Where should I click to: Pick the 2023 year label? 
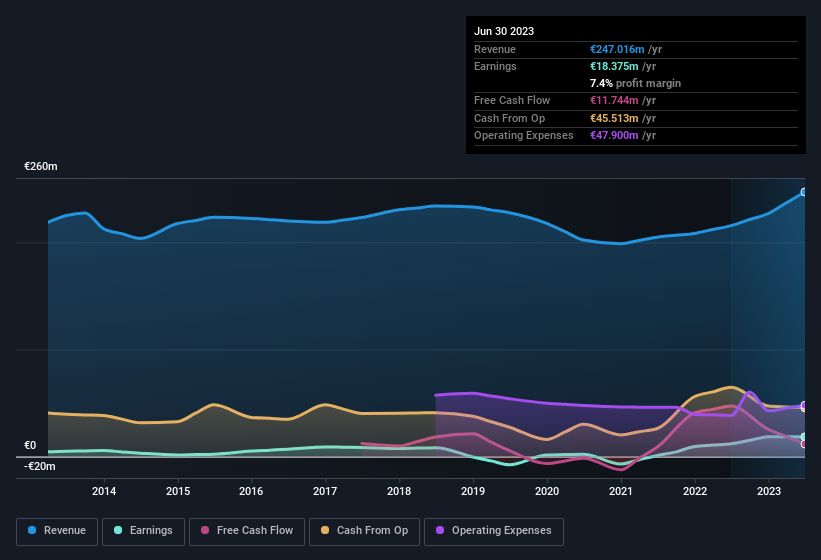(768, 491)
